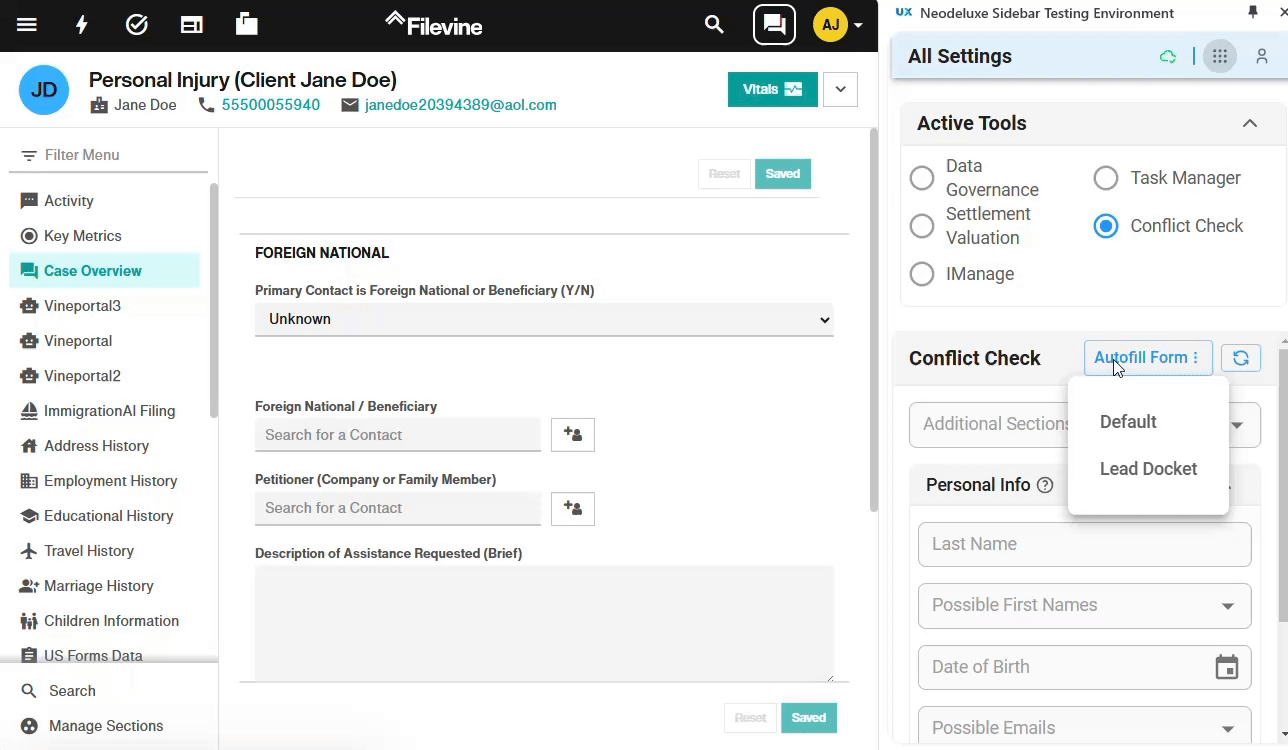Click the Personal Info help icon
Screen dimensions: 1288x750
[x=1045, y=485]
